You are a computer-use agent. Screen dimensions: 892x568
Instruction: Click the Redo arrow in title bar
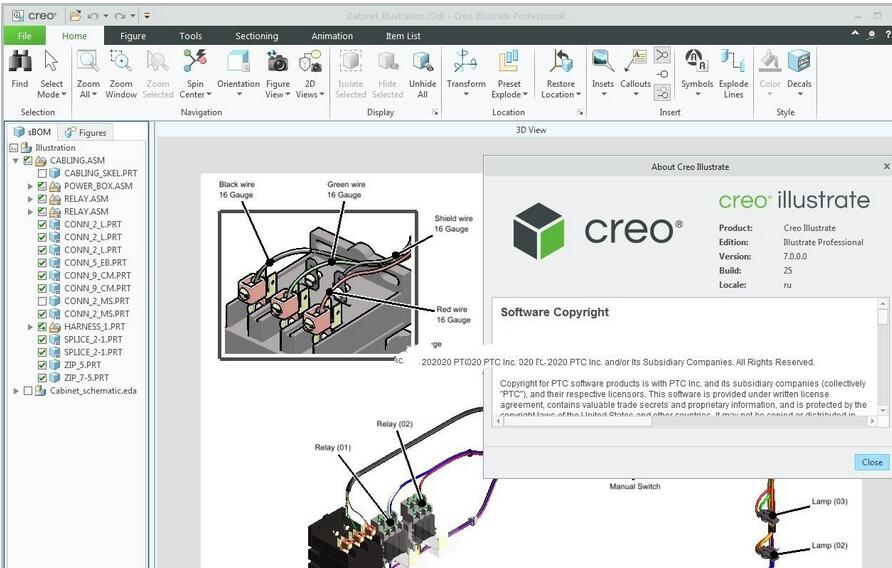click(x=119, y=16)
